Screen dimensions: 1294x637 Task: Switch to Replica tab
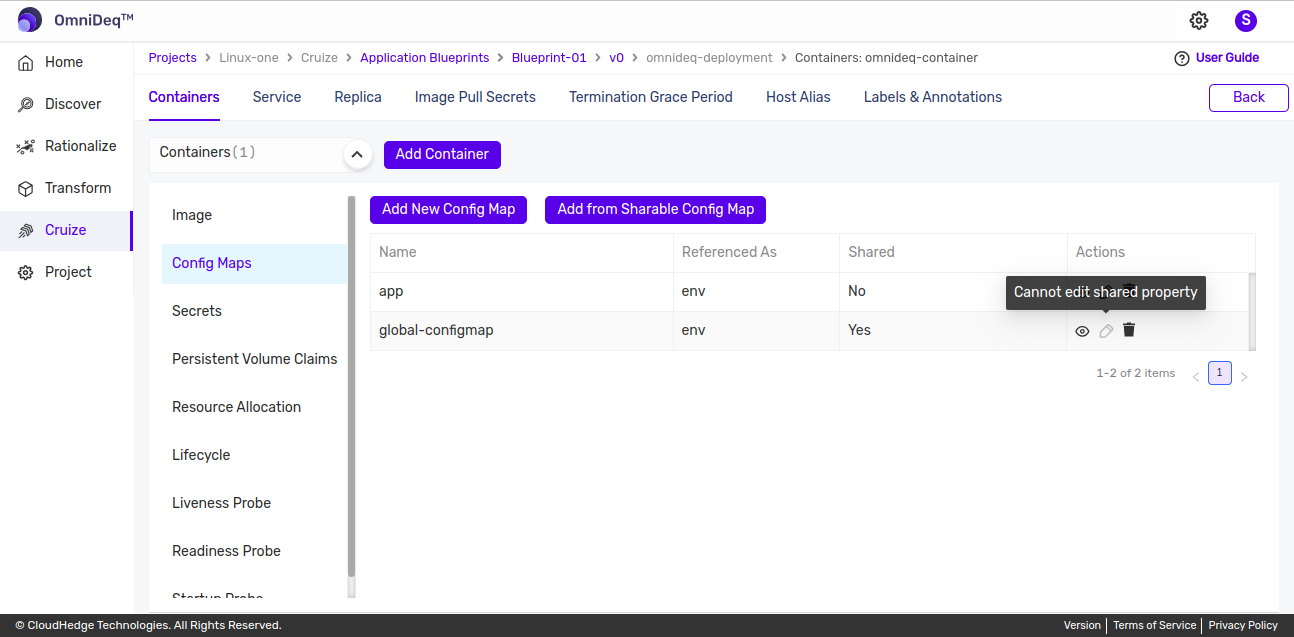[x=358, y=97]
